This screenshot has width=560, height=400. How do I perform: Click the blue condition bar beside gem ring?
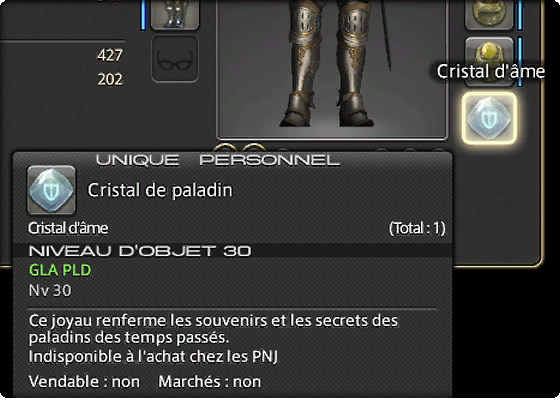click(x=520, y=61)
